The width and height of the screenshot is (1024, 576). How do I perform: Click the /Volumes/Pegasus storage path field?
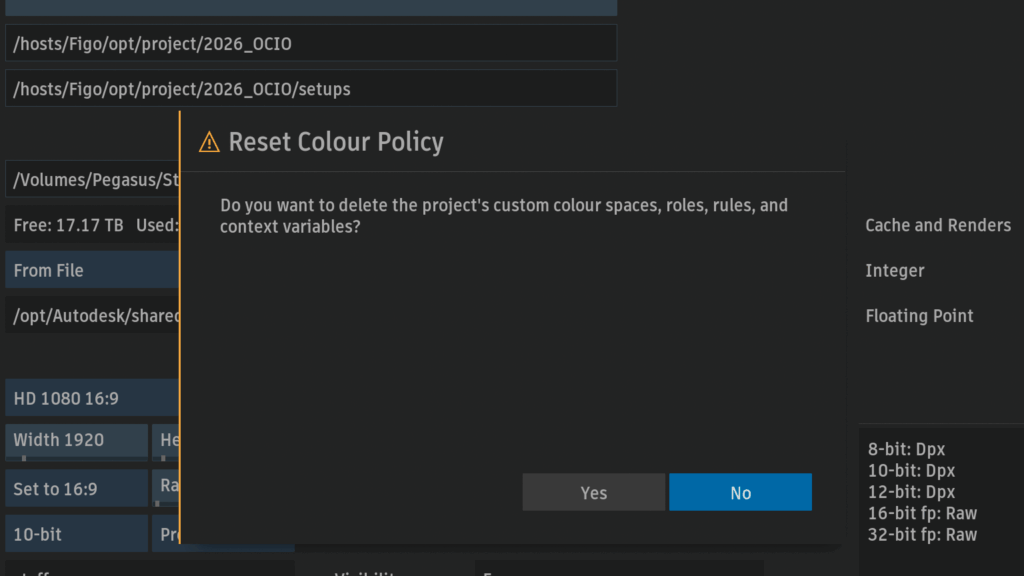(x=92, y=179)
